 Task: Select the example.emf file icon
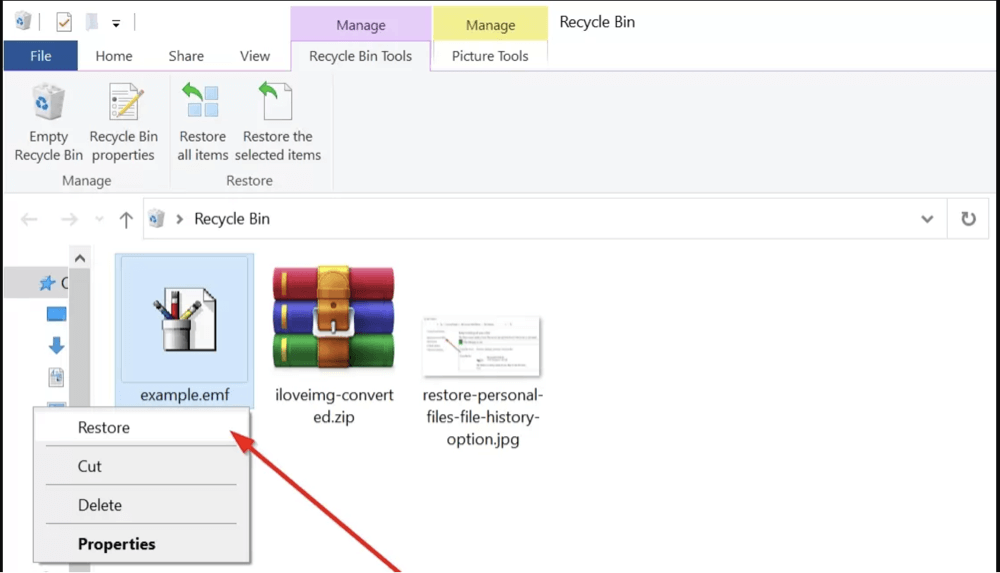(x=185, y=319)
